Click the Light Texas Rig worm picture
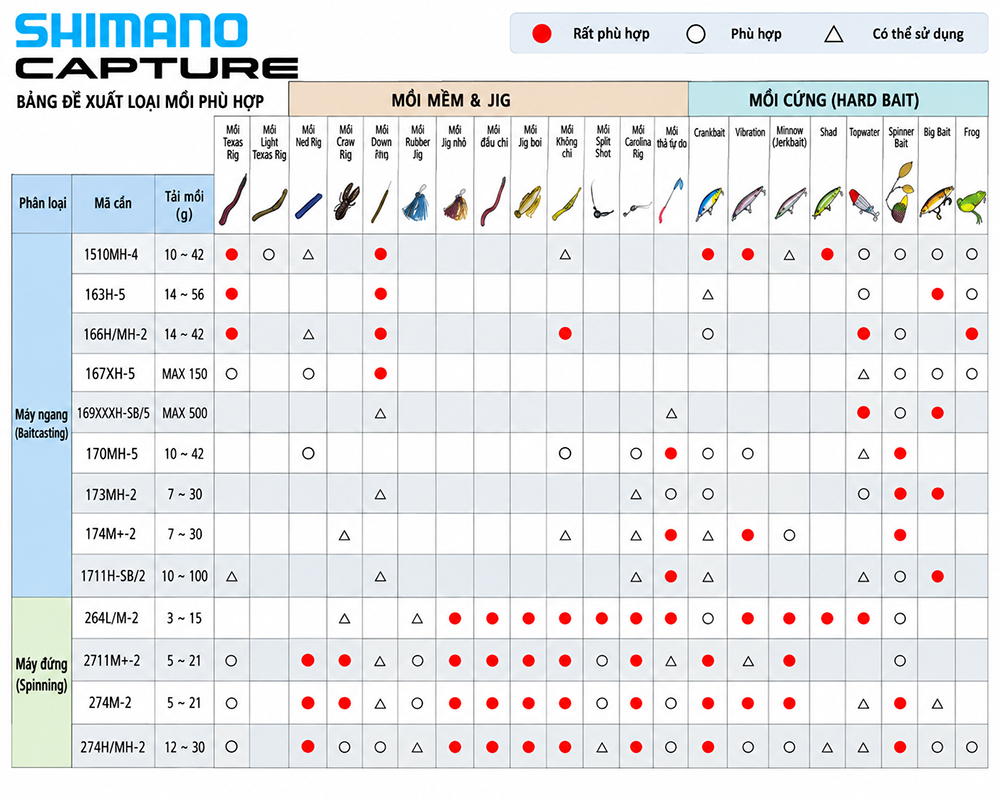The height and width of the screenshot is (800, 1000). tap(269, 206)
